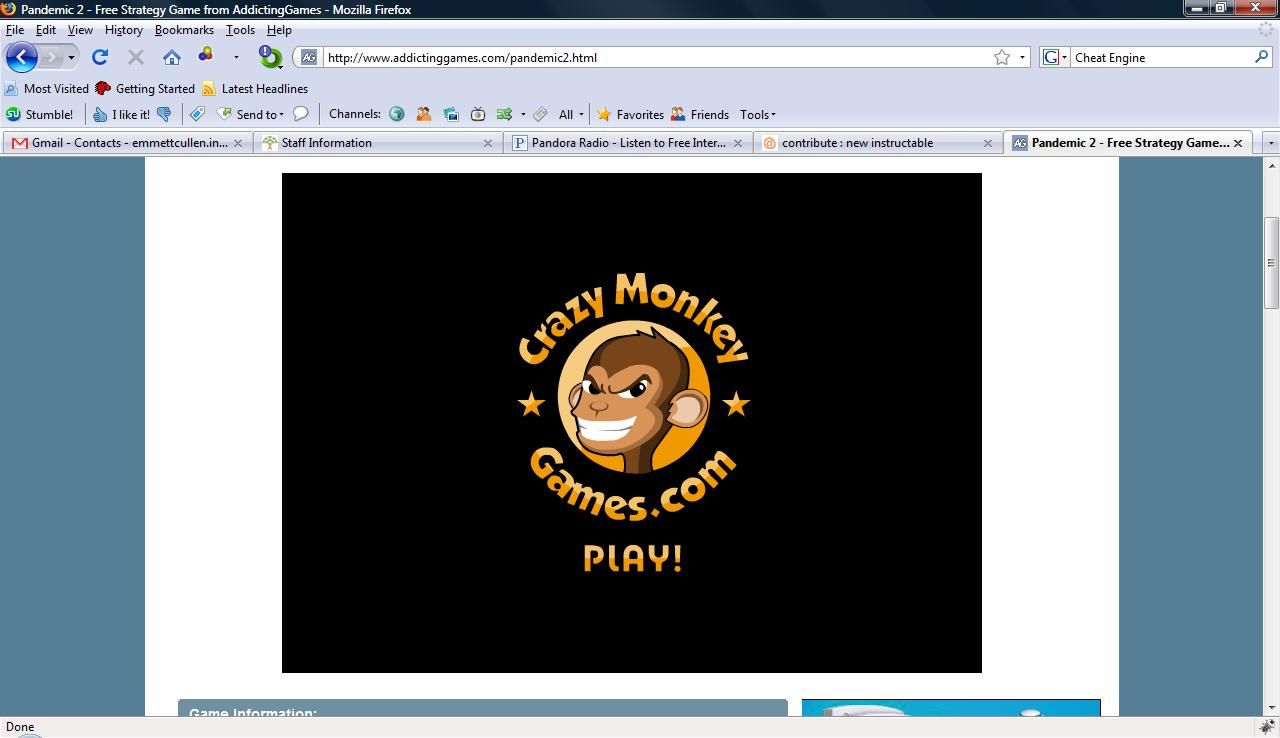
Task: Open the StumbleUpon comment speech bubble
Action: pos(301,114)
